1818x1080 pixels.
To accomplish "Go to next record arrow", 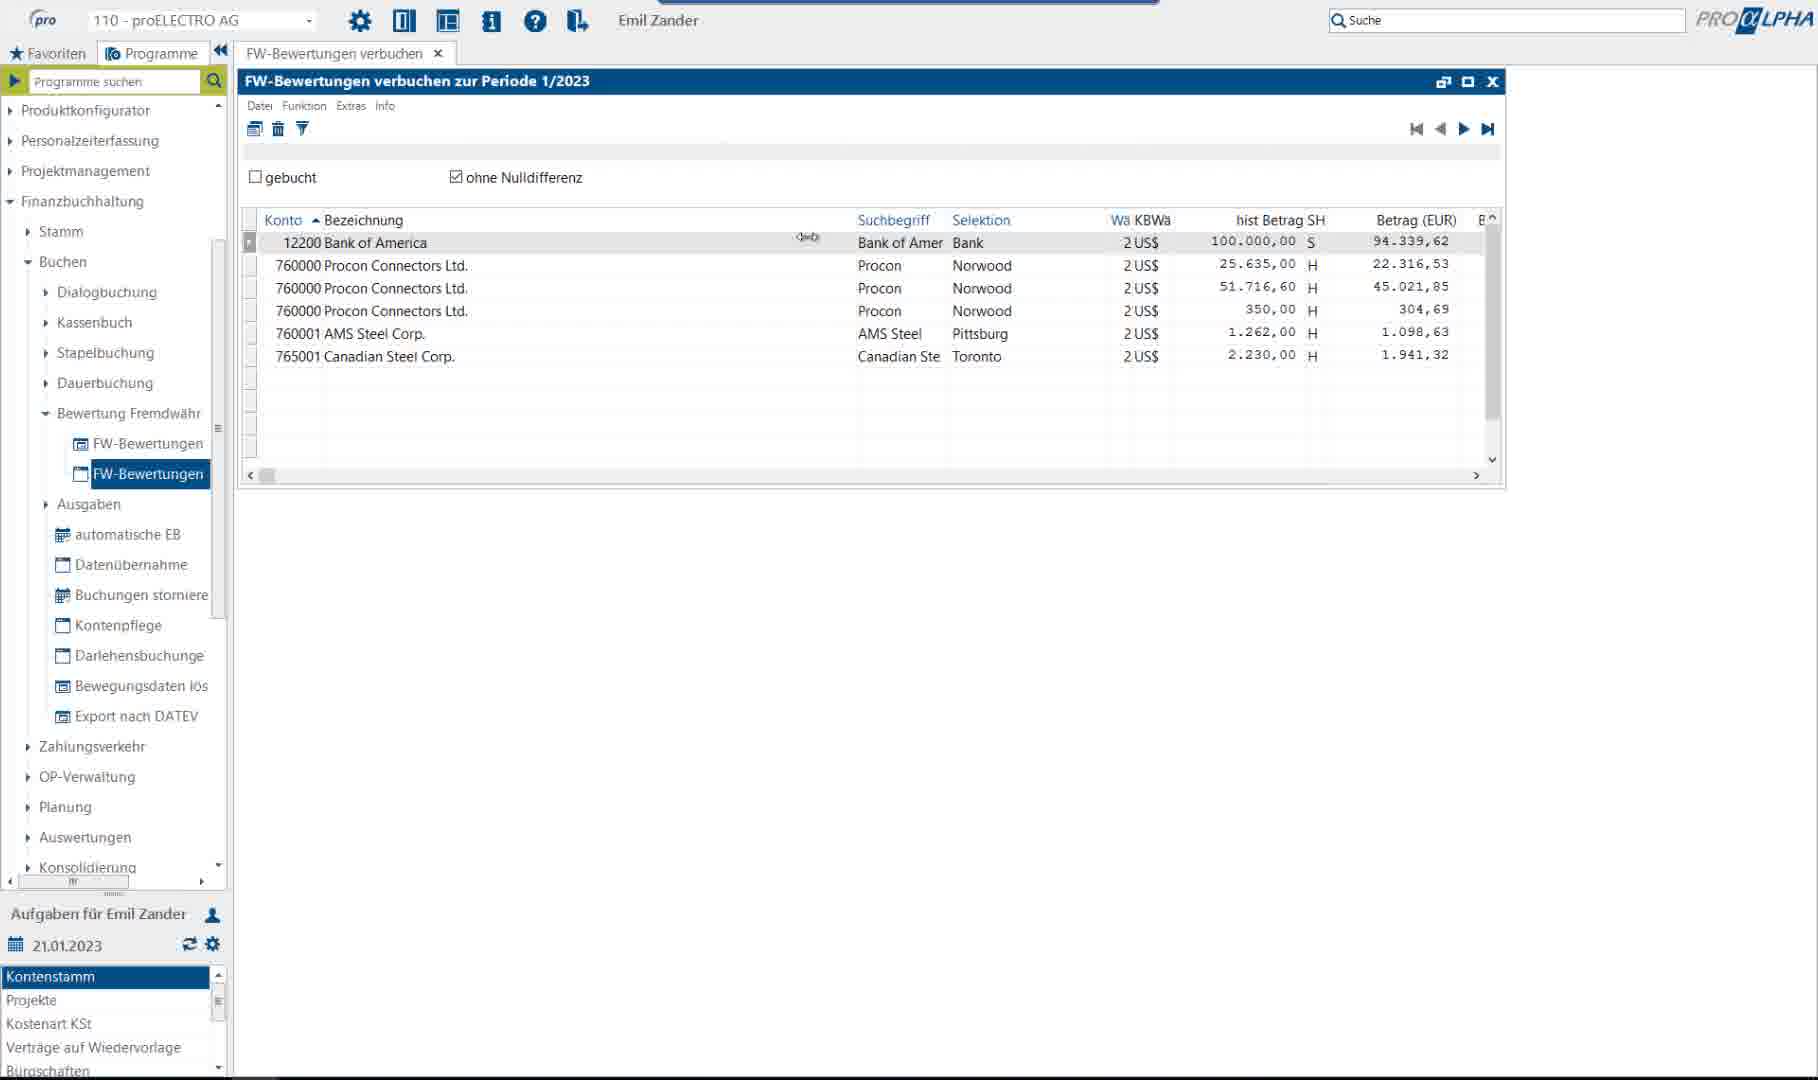I will pos(1464,129).
